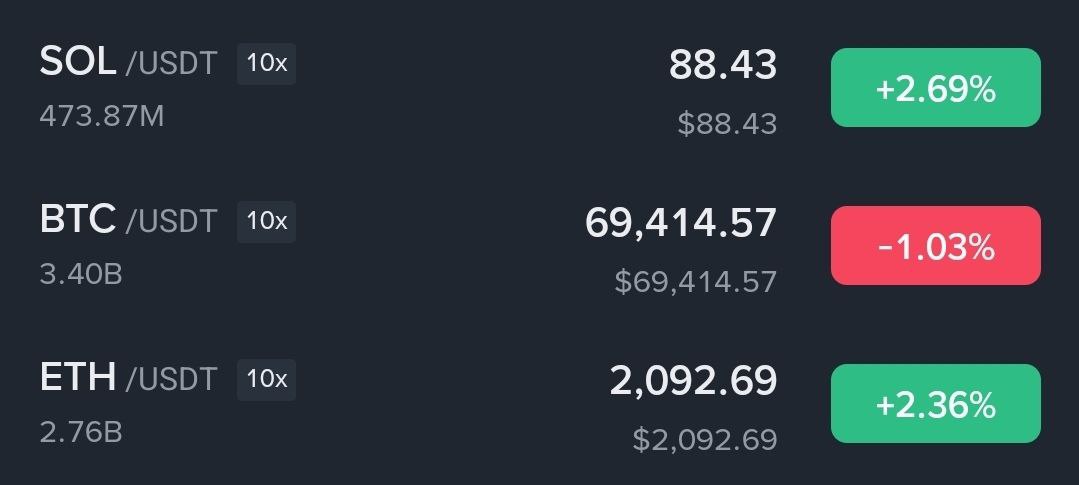
Task: Select the 10x leverage badge beside SOL
Action: pos(266,64)
